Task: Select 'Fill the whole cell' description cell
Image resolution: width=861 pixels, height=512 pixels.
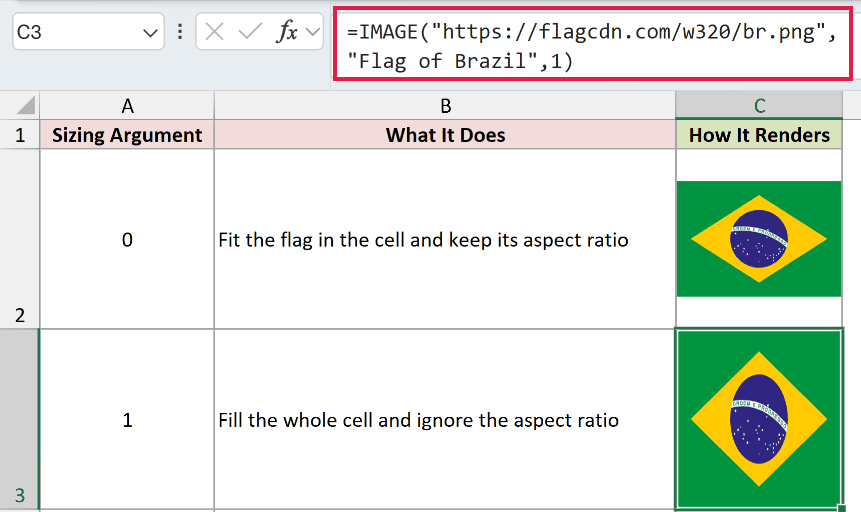Action: tap(445, 419)
